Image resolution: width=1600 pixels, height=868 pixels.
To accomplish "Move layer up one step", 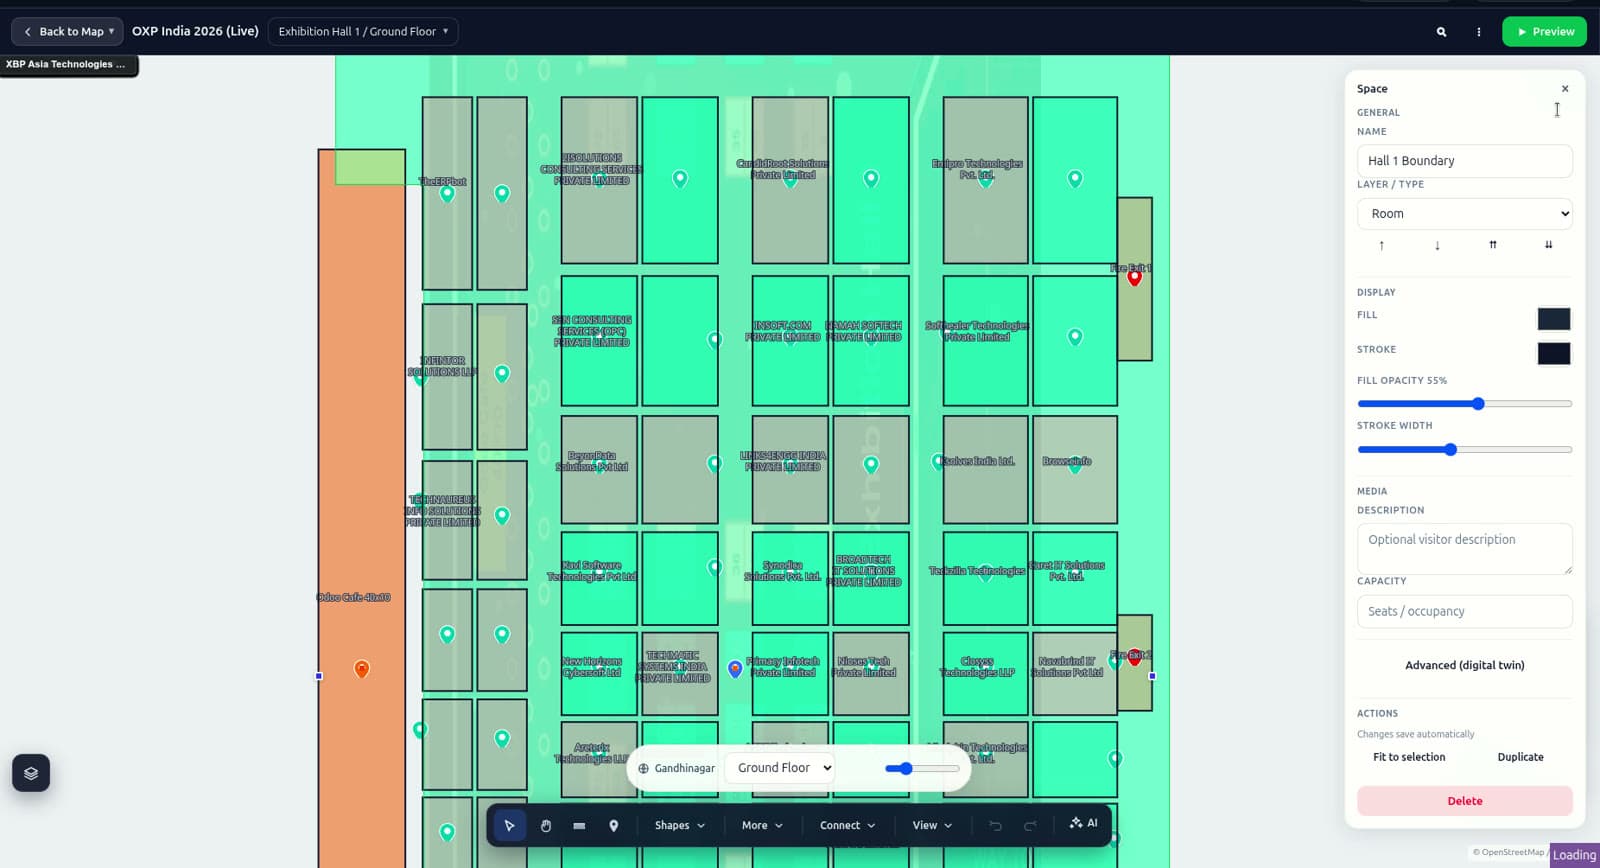I will pos(1382,245).
